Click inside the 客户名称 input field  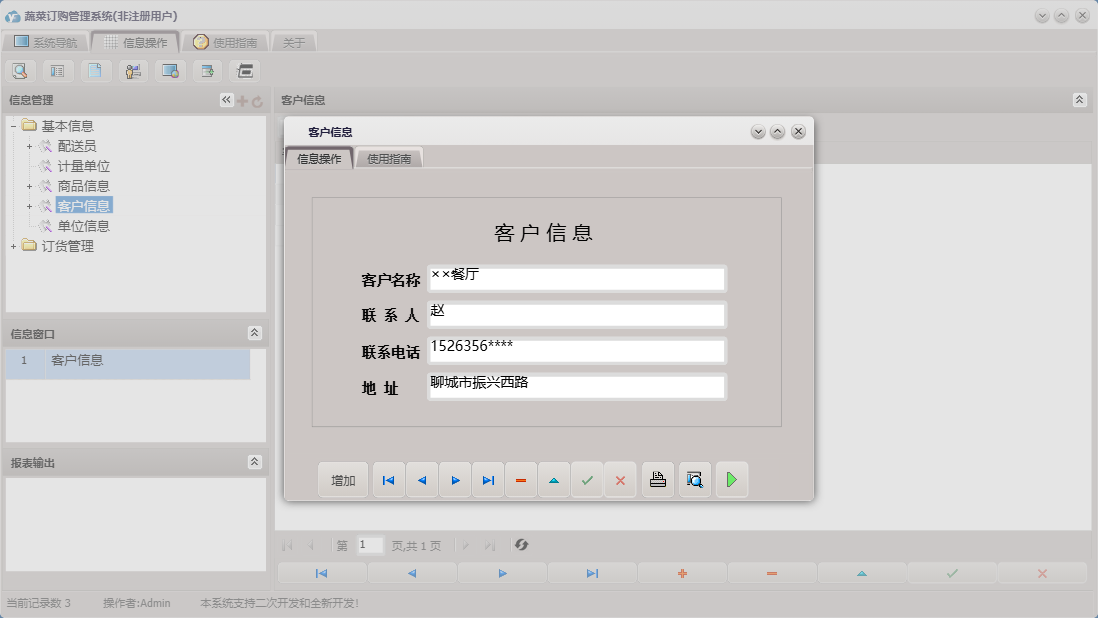pos(576,278)
